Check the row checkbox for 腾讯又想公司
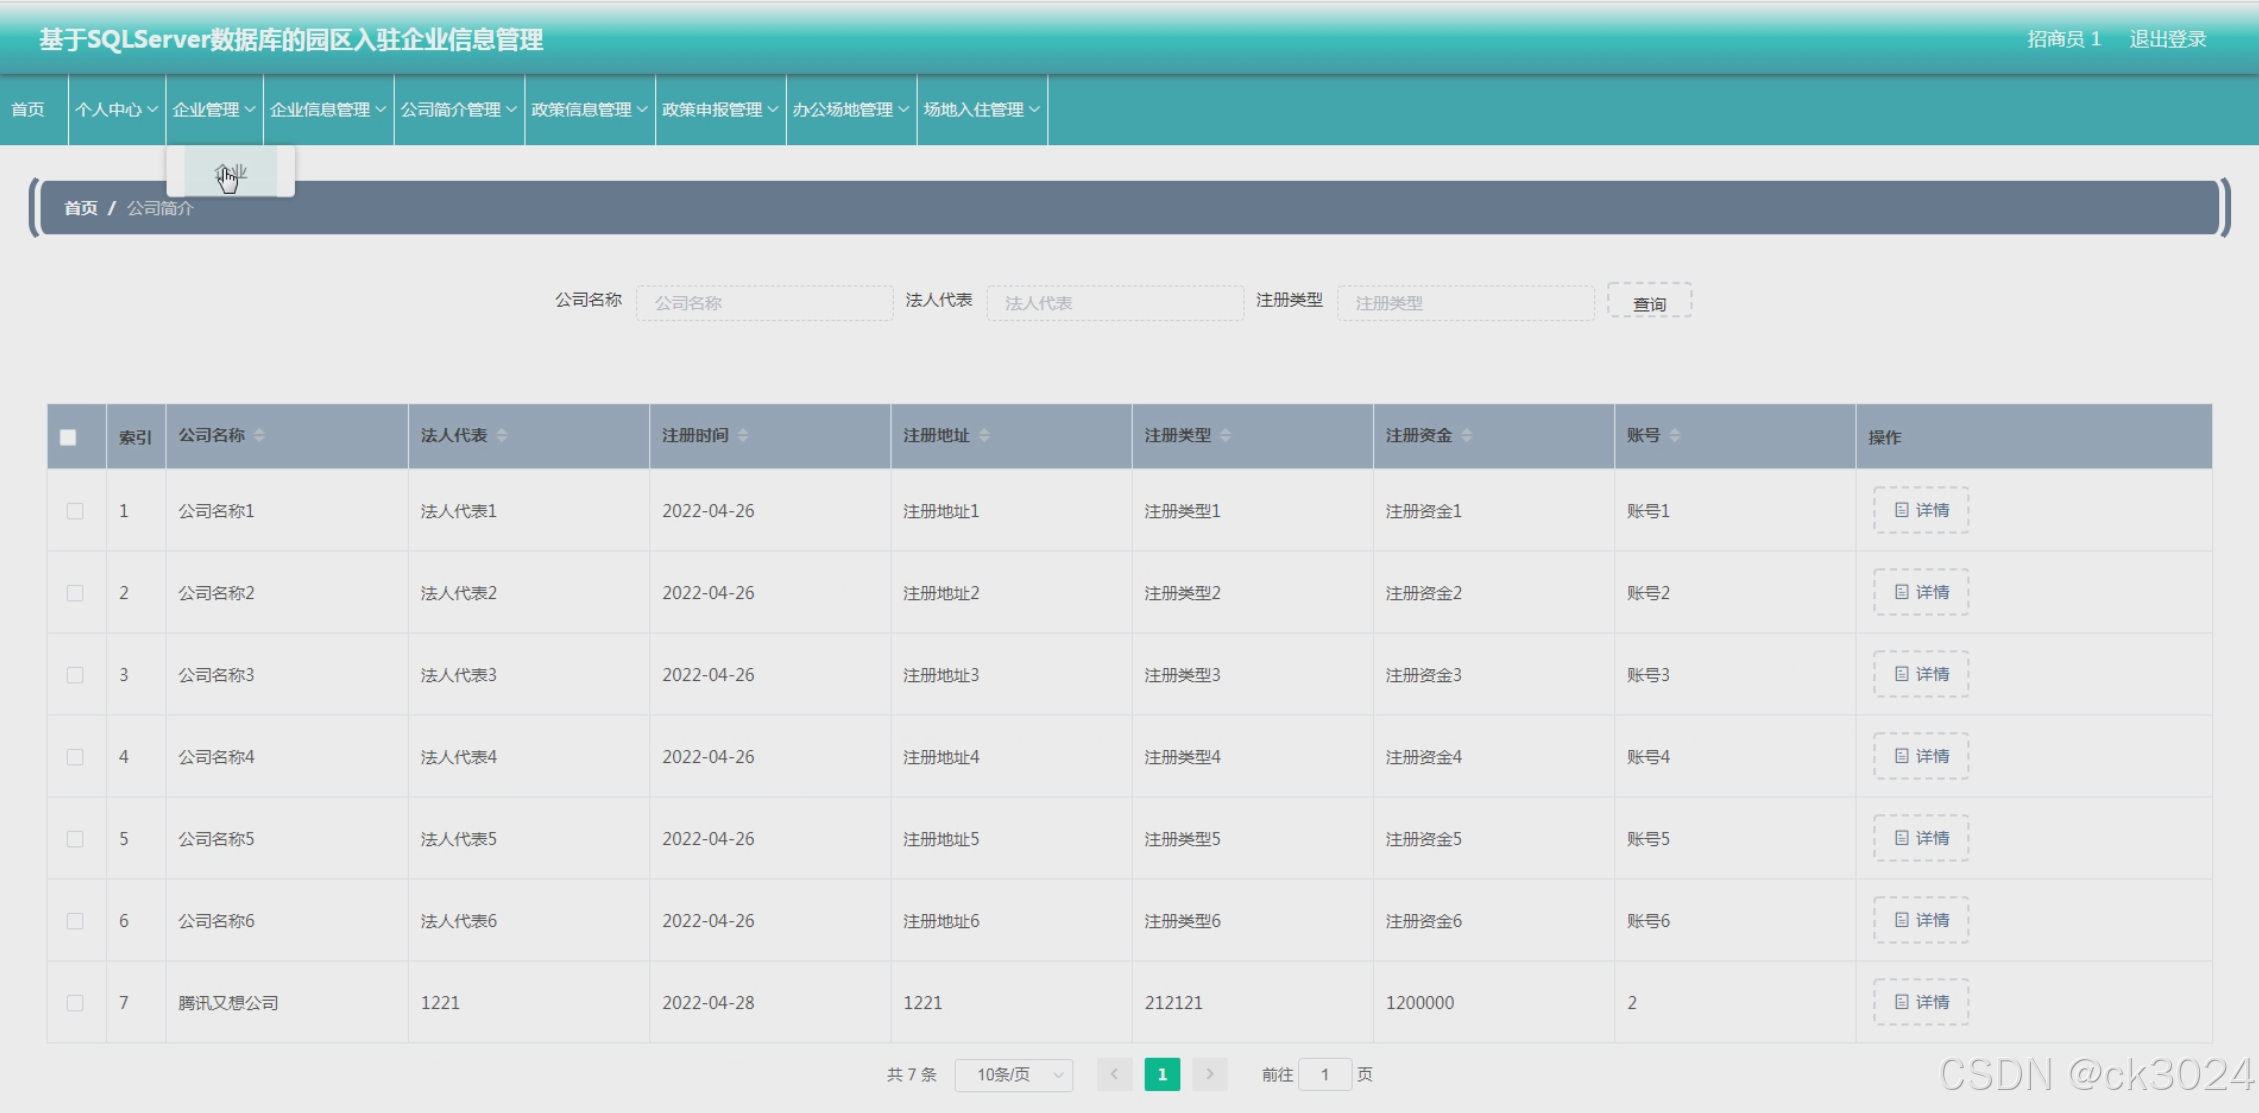The image size is (2259, 1113). point(75,1002)
